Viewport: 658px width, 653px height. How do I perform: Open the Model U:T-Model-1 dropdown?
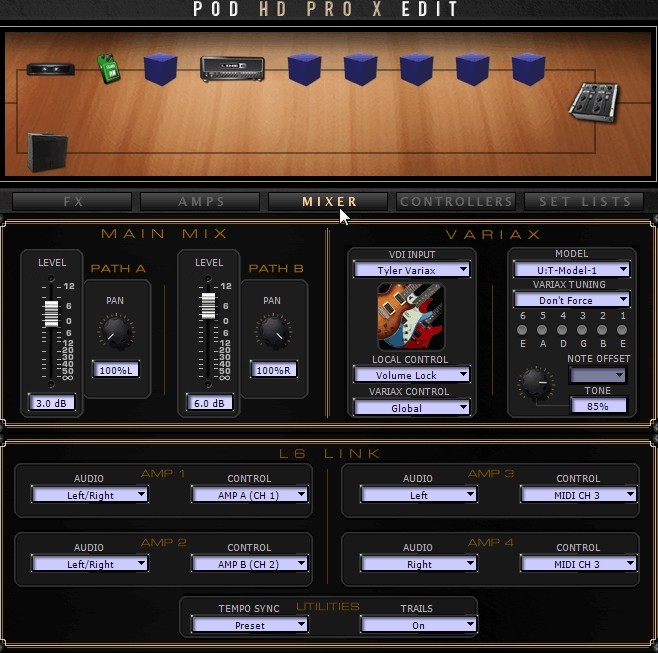(572, 269)
